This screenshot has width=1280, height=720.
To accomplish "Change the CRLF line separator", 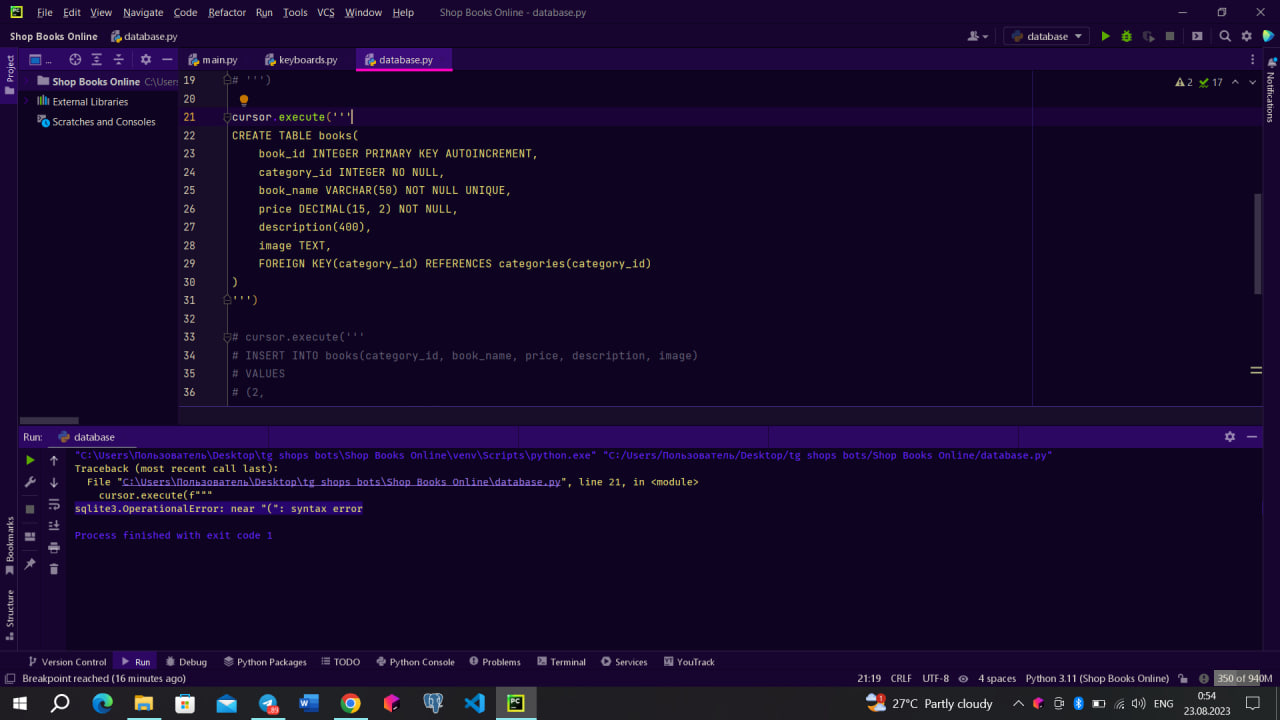I will click(x=900, y=678).
